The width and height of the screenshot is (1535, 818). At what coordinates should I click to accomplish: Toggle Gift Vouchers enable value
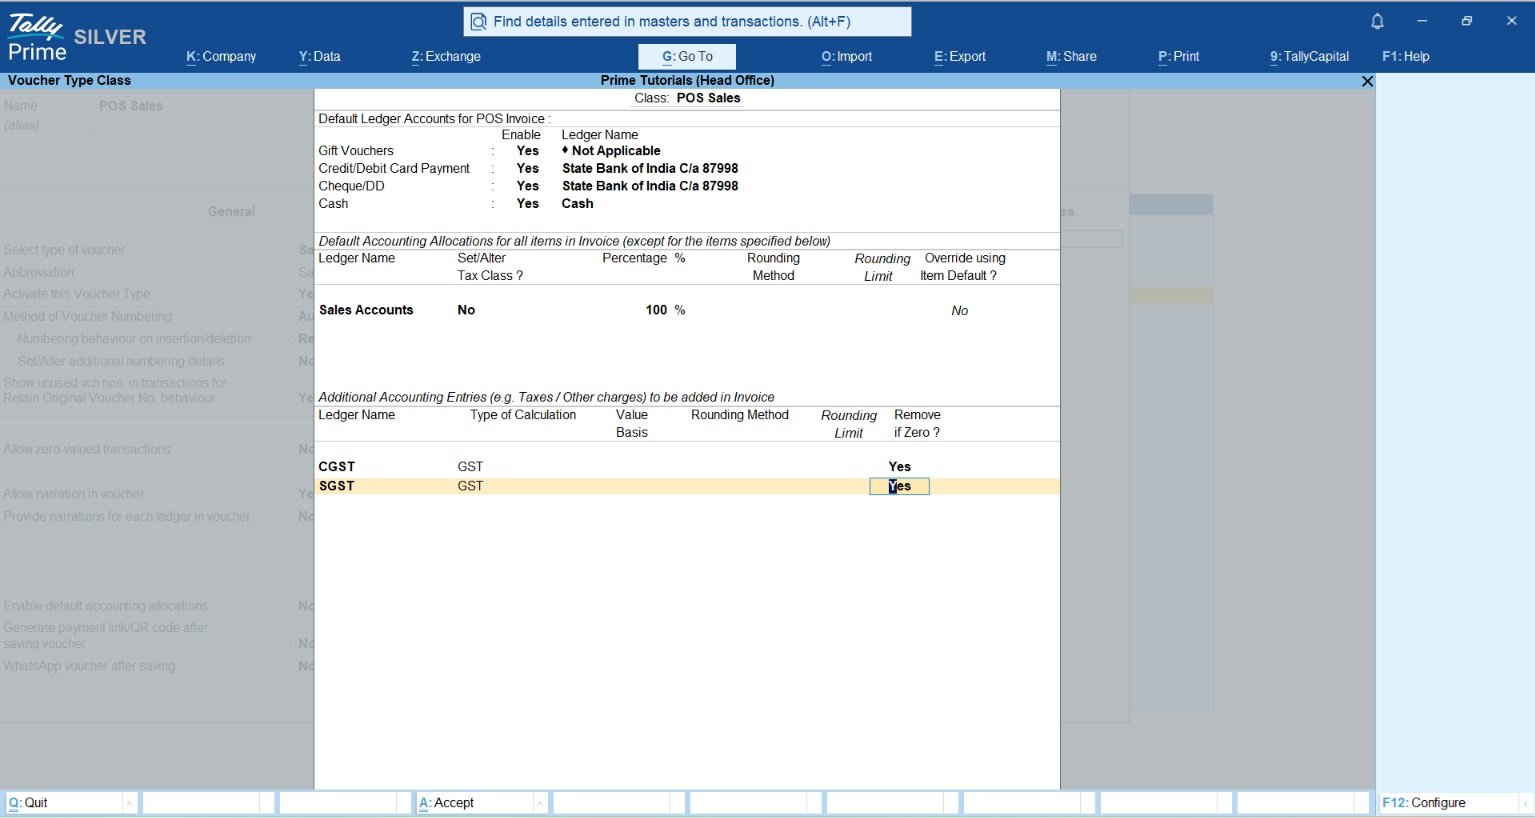528,151
